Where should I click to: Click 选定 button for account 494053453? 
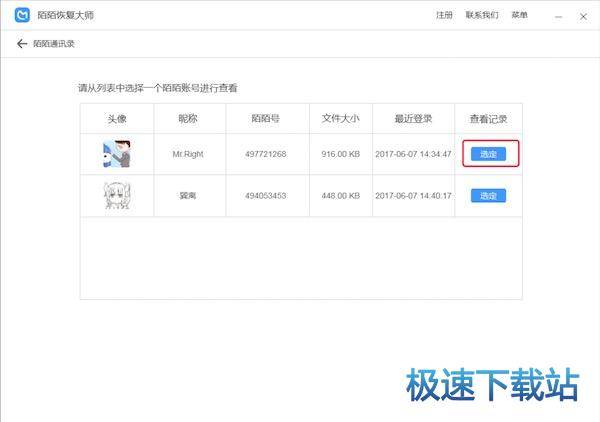(488, 196)
